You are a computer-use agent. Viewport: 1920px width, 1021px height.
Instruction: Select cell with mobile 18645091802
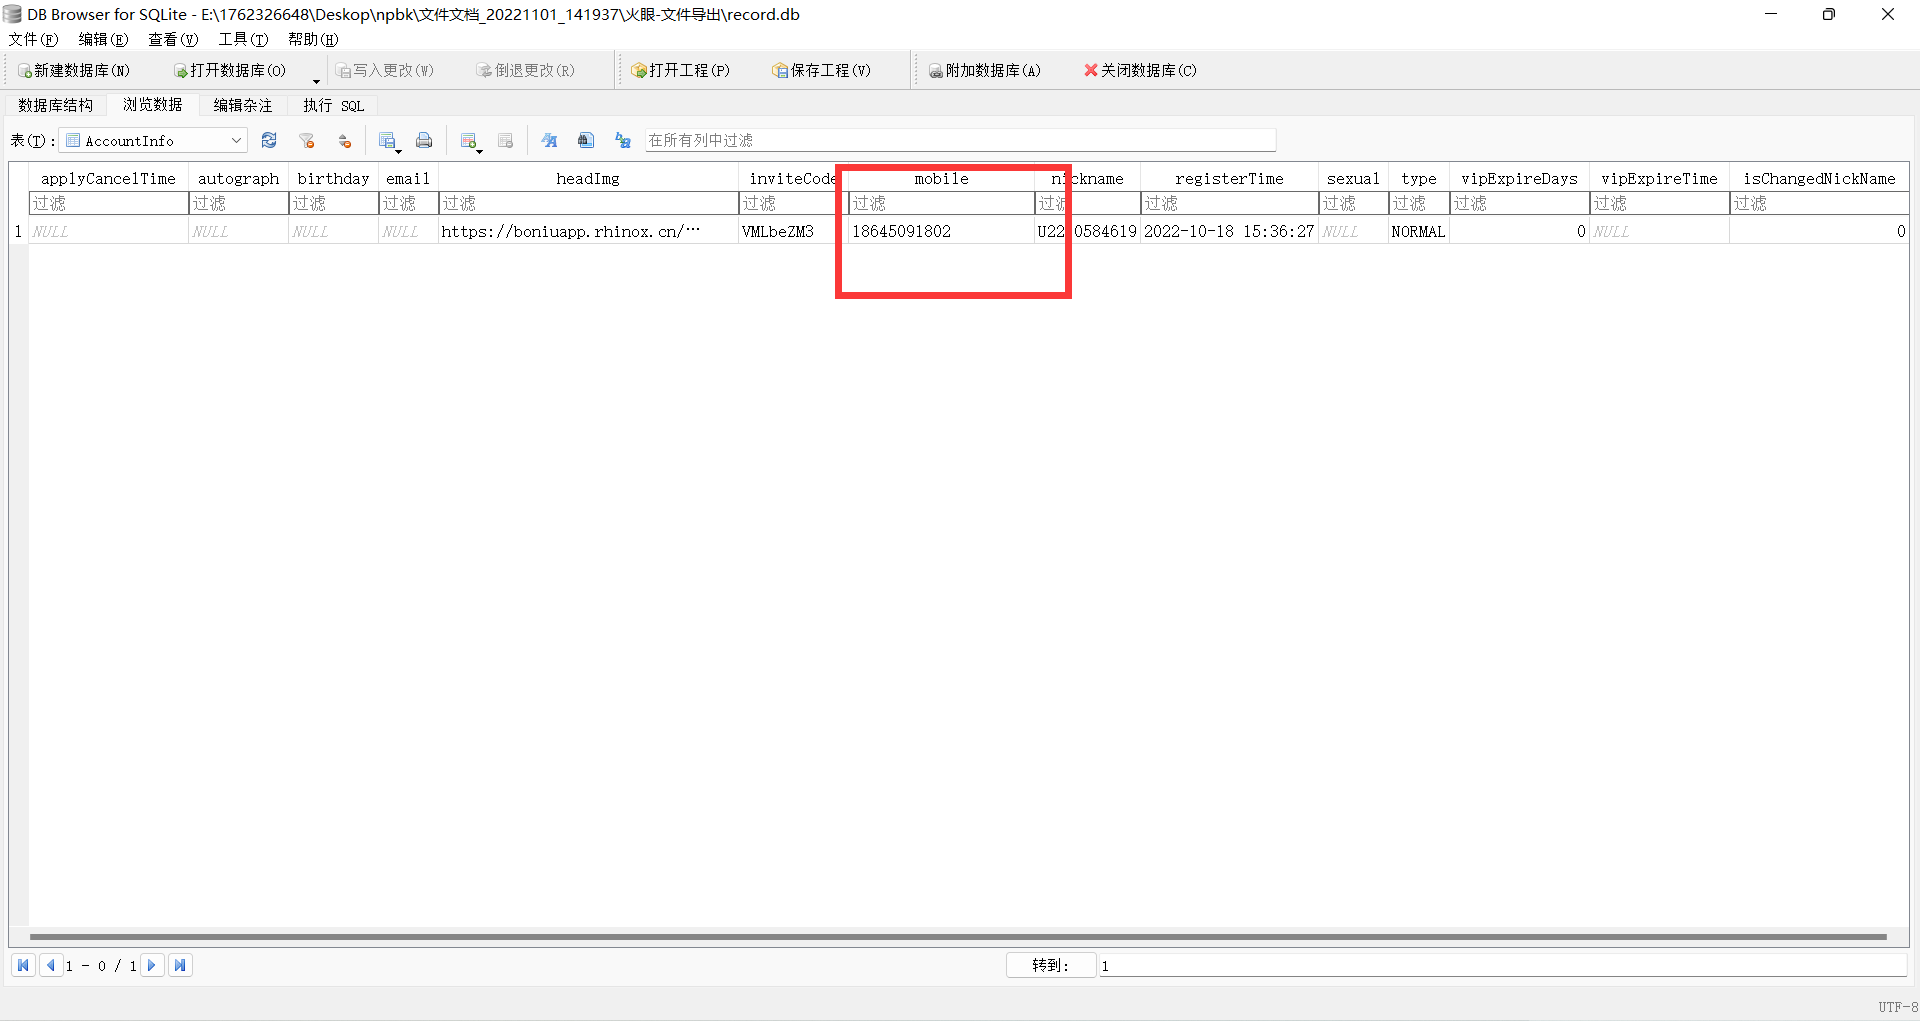pyautogui.click(x=941, y=231)
